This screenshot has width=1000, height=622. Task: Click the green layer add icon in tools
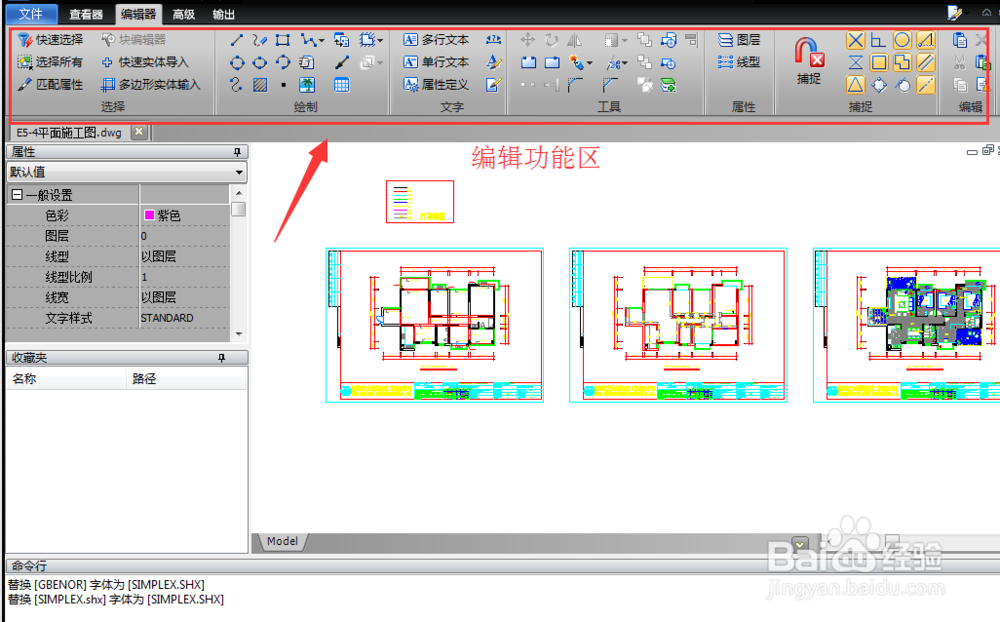[668, 85]
